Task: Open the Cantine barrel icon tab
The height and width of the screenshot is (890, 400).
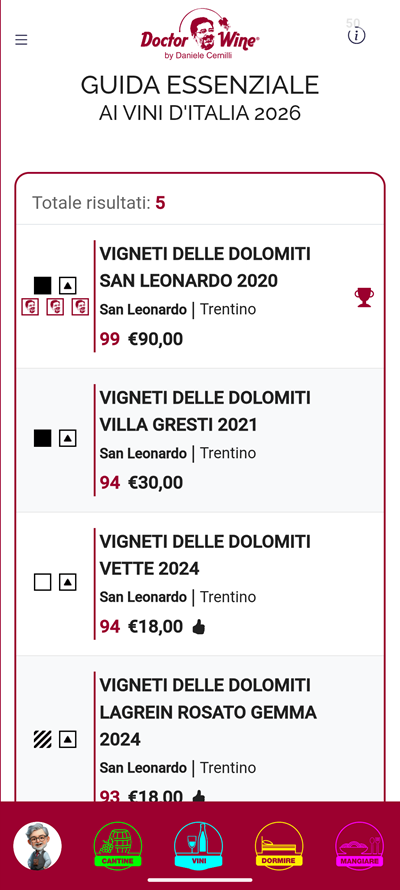Action: (117, 846)
